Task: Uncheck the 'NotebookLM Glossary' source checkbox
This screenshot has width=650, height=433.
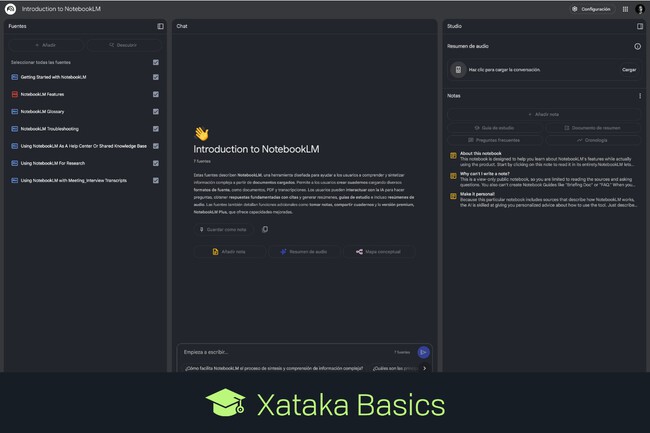Action: (x=156, y=111)
